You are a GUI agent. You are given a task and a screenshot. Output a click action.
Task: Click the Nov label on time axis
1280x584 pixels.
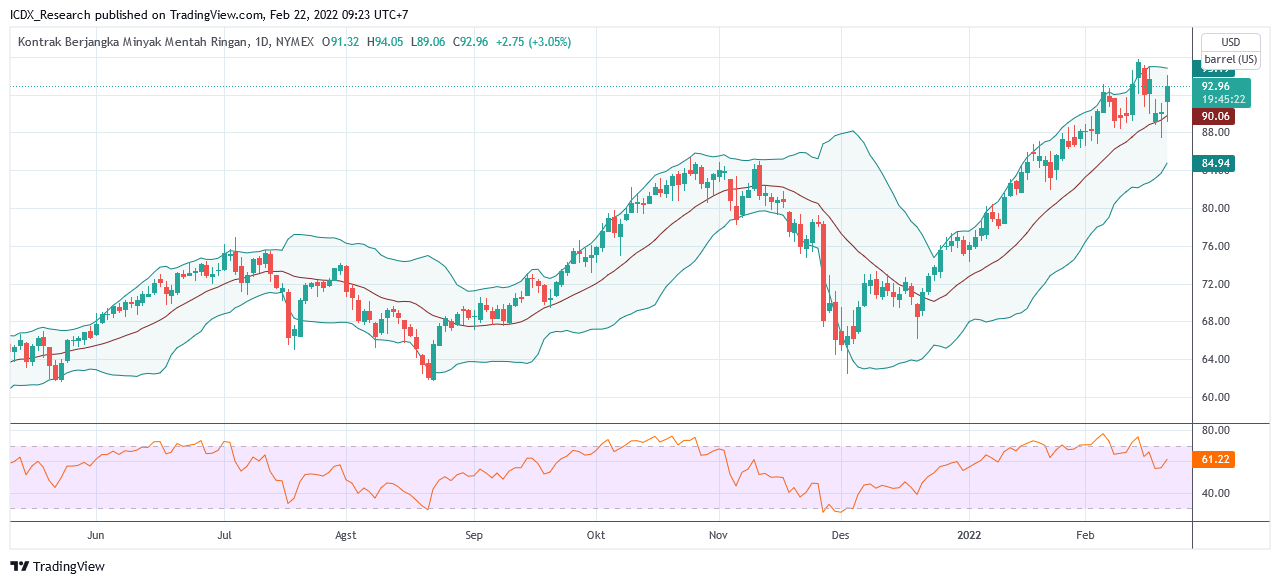click(x=717, y=535)
